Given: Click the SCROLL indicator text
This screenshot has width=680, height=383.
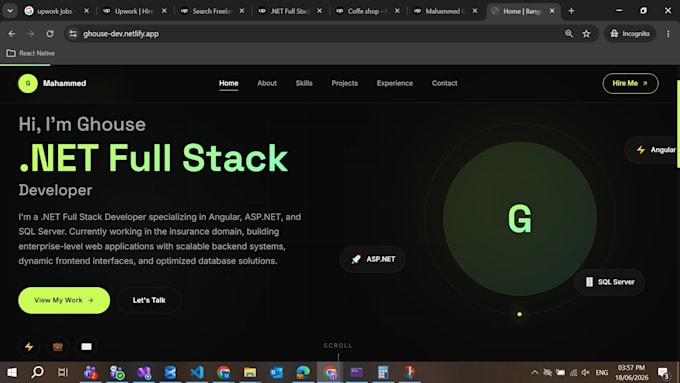Looking at the screenshot, I should click(x=338, y=346).
